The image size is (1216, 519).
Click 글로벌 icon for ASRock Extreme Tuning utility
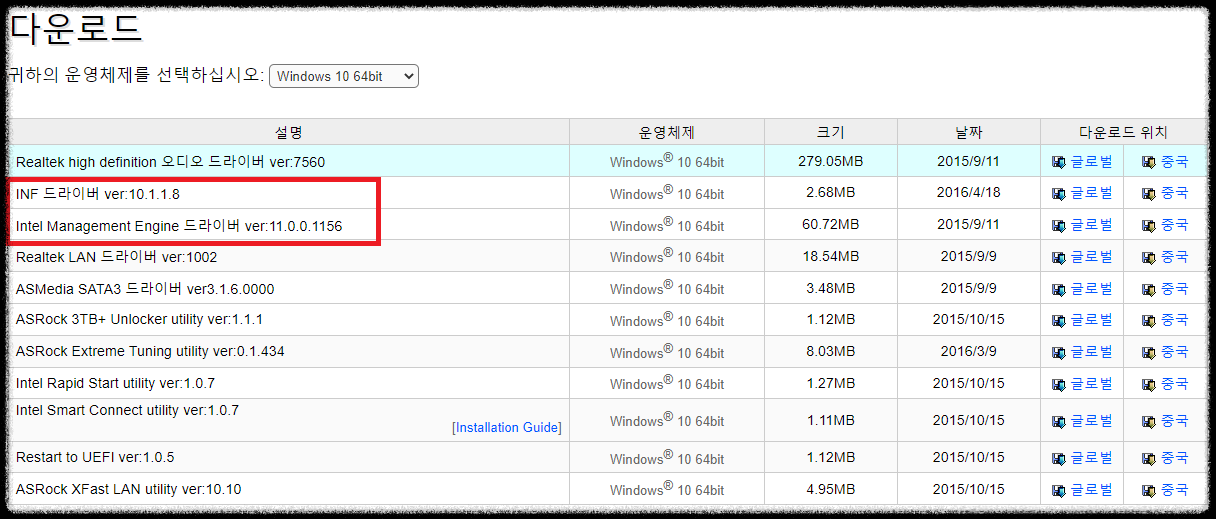1059,352
